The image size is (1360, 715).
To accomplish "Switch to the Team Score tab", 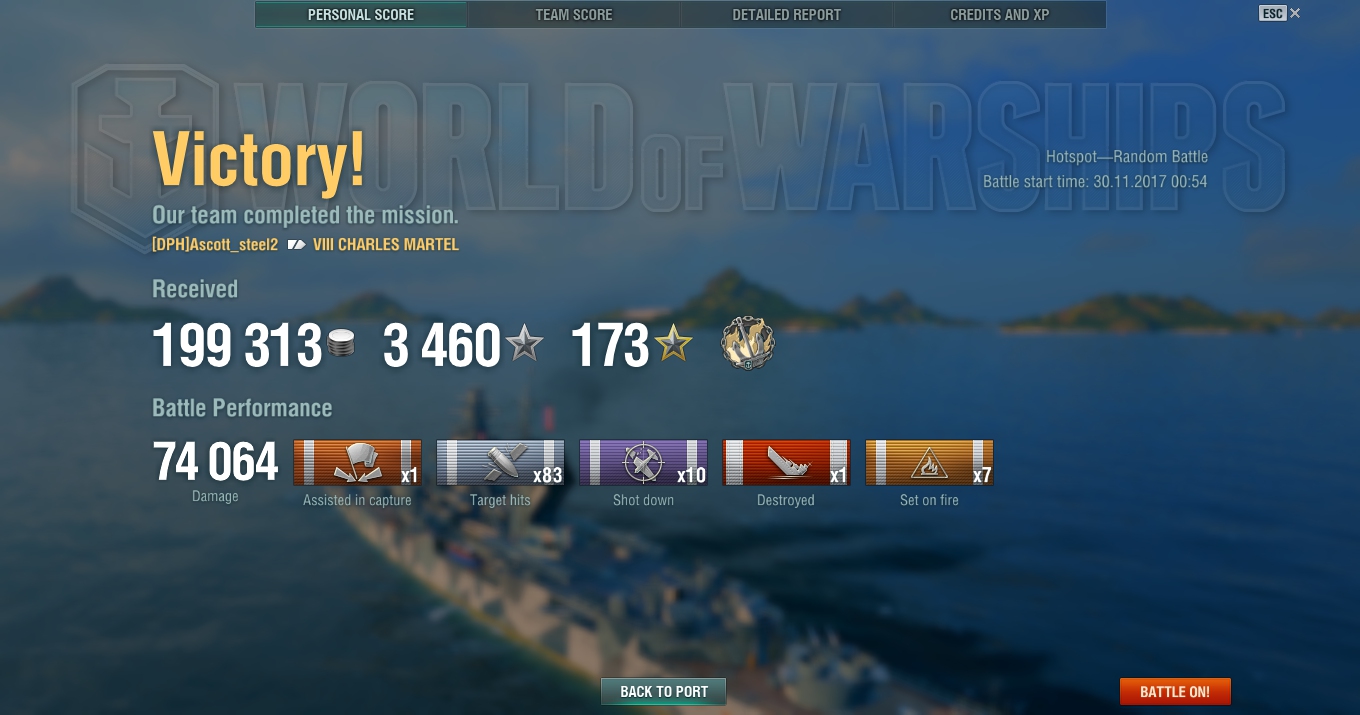I will 574,15.
